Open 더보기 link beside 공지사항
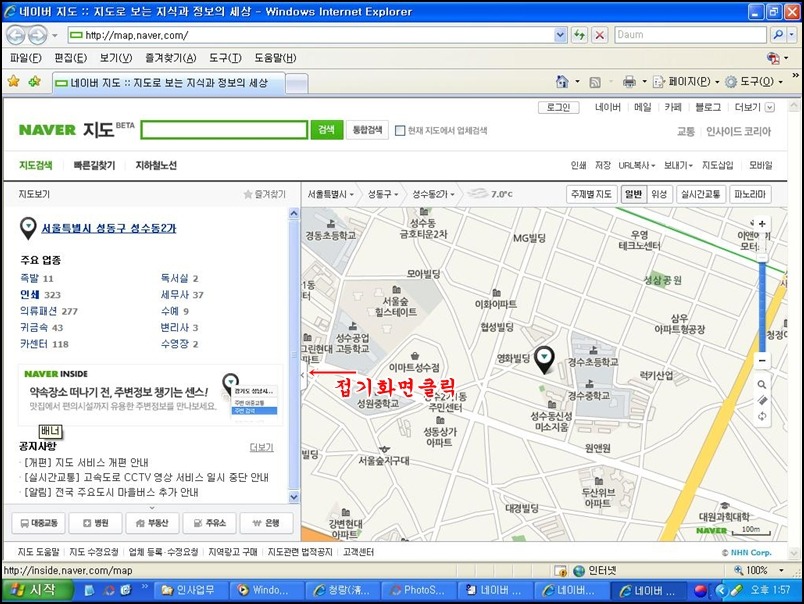 262,447
